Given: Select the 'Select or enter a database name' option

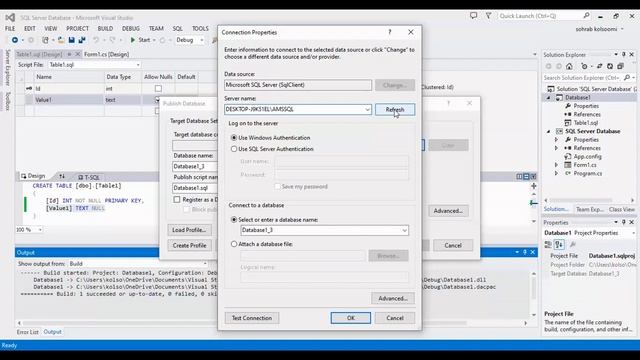Looking at the screenshot, I should (234, 220).
